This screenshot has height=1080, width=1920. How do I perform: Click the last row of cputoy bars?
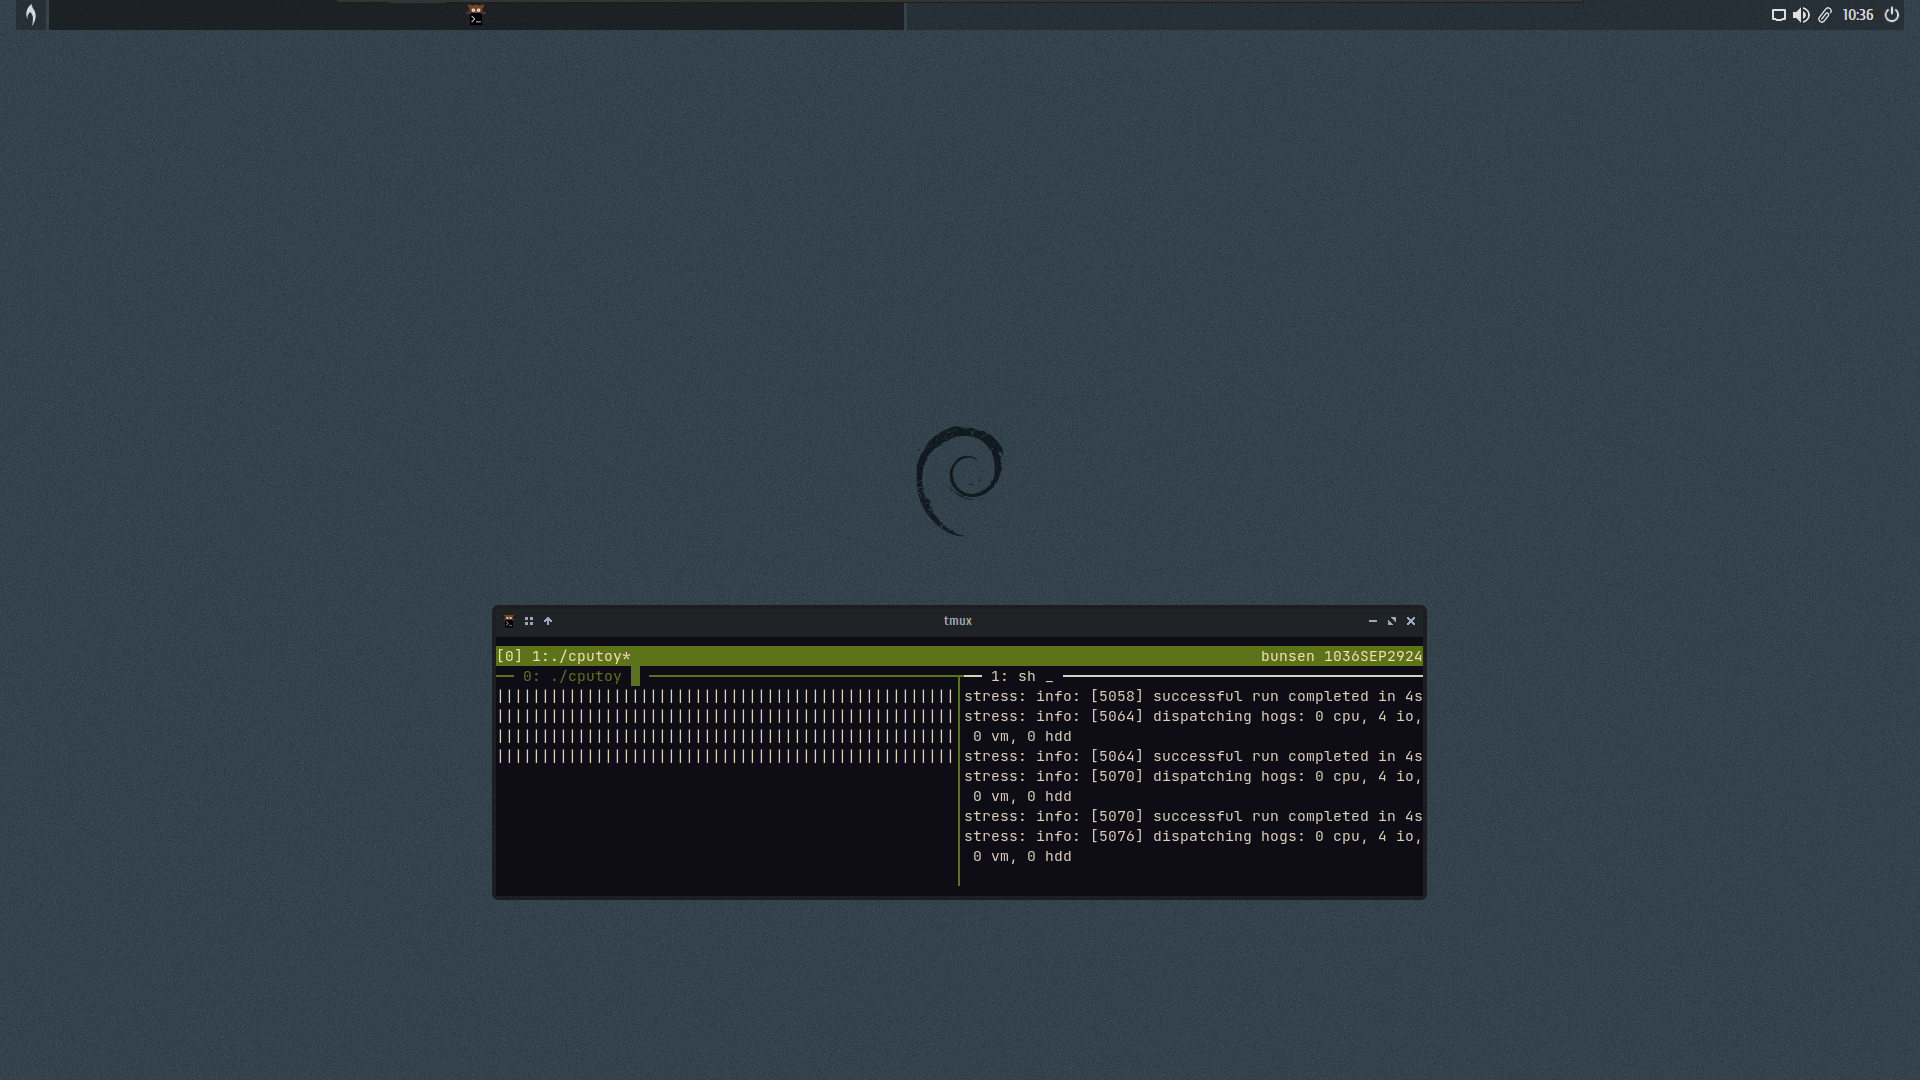click(x=726, y=757)
